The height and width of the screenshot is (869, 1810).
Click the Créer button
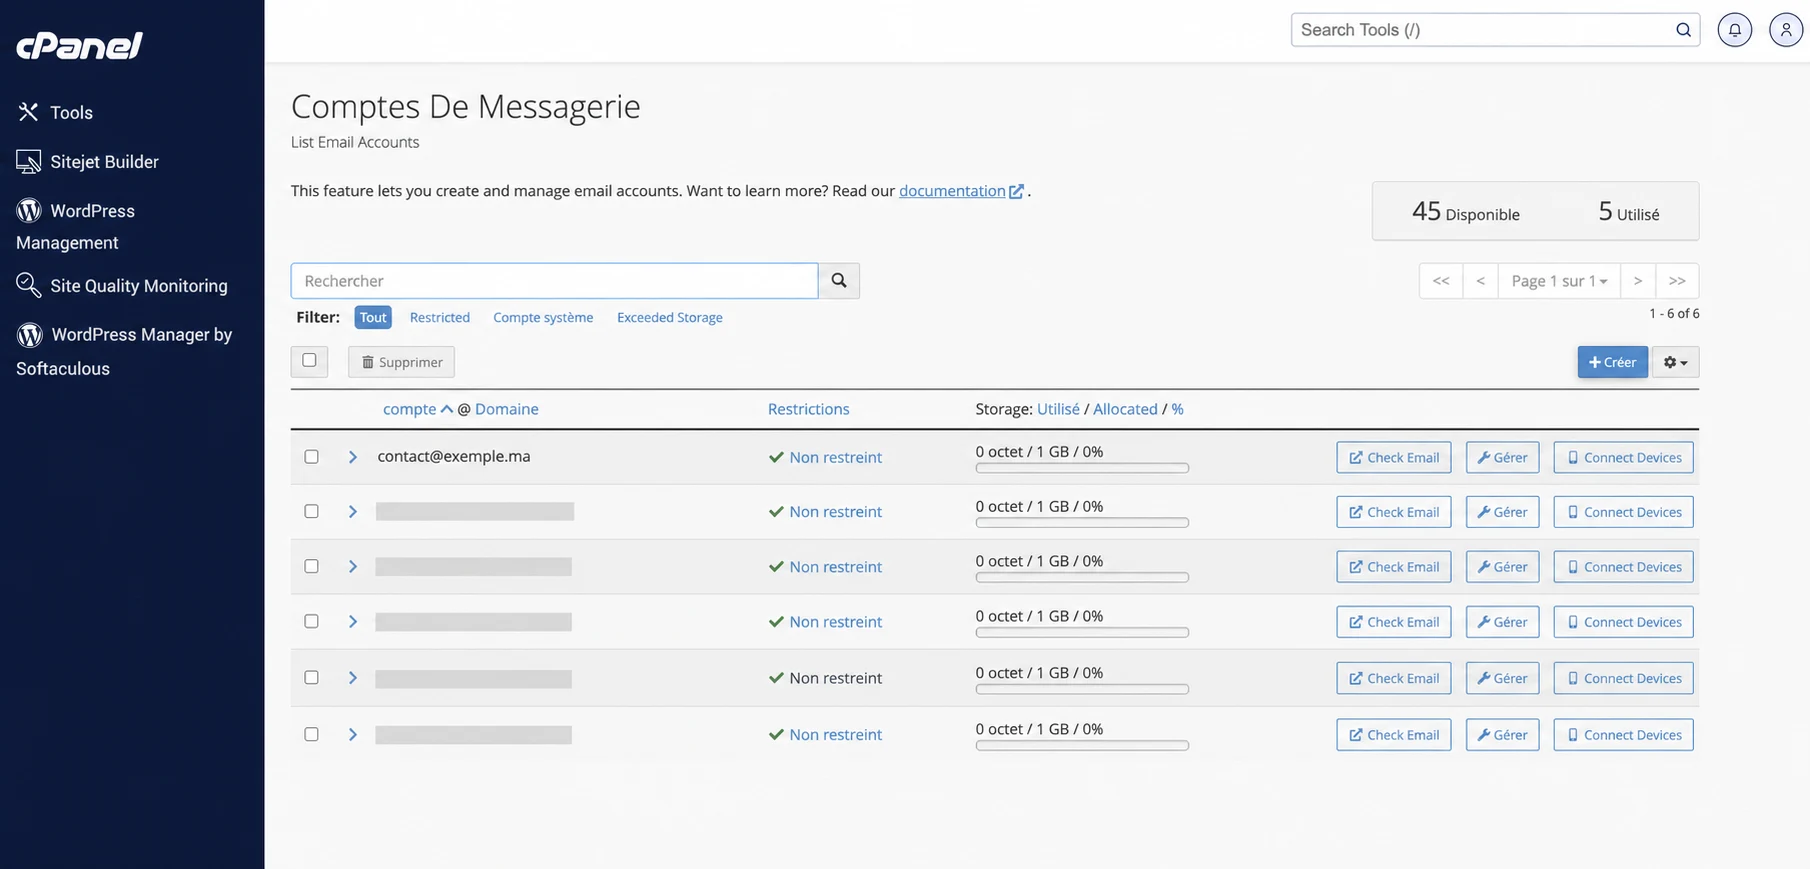(1612, 362)
